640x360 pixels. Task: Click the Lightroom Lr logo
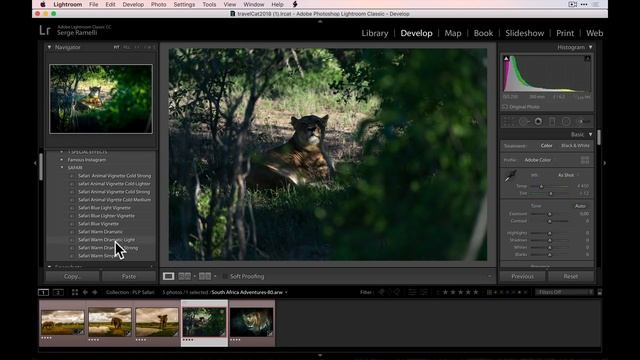point(45,30)
